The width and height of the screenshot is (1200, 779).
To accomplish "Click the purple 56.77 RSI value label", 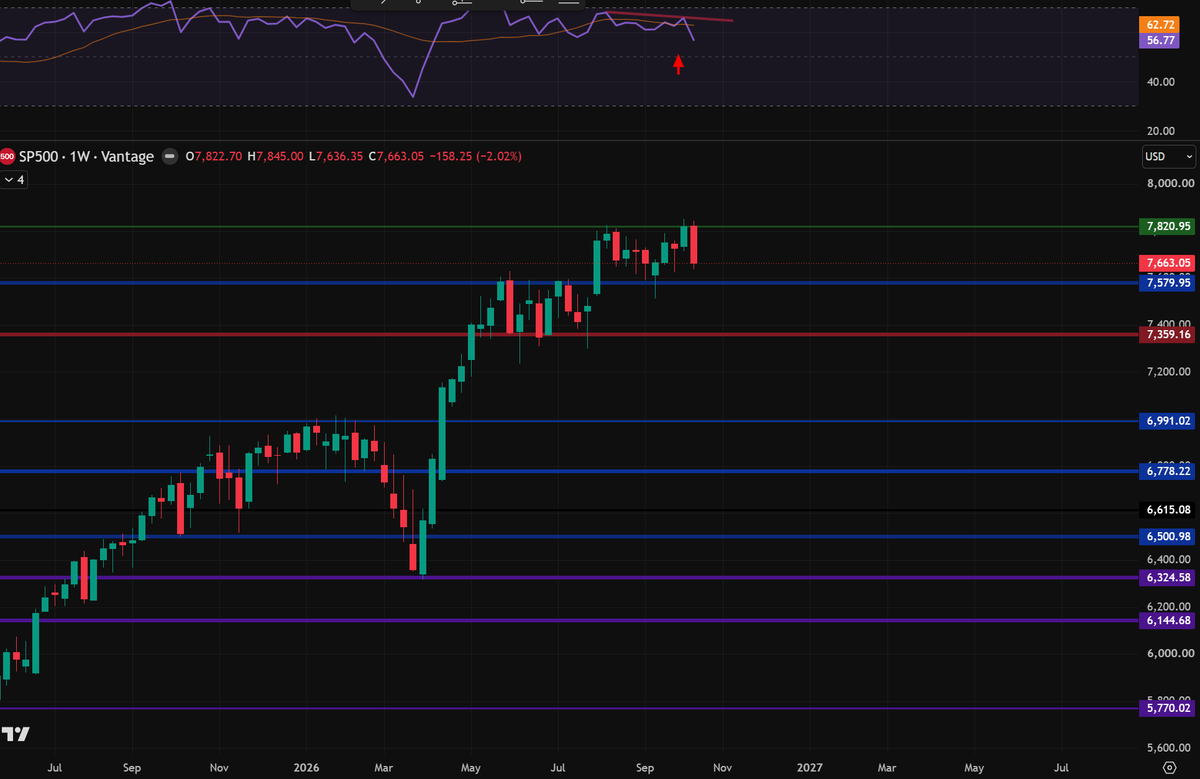I will 1158,41.
